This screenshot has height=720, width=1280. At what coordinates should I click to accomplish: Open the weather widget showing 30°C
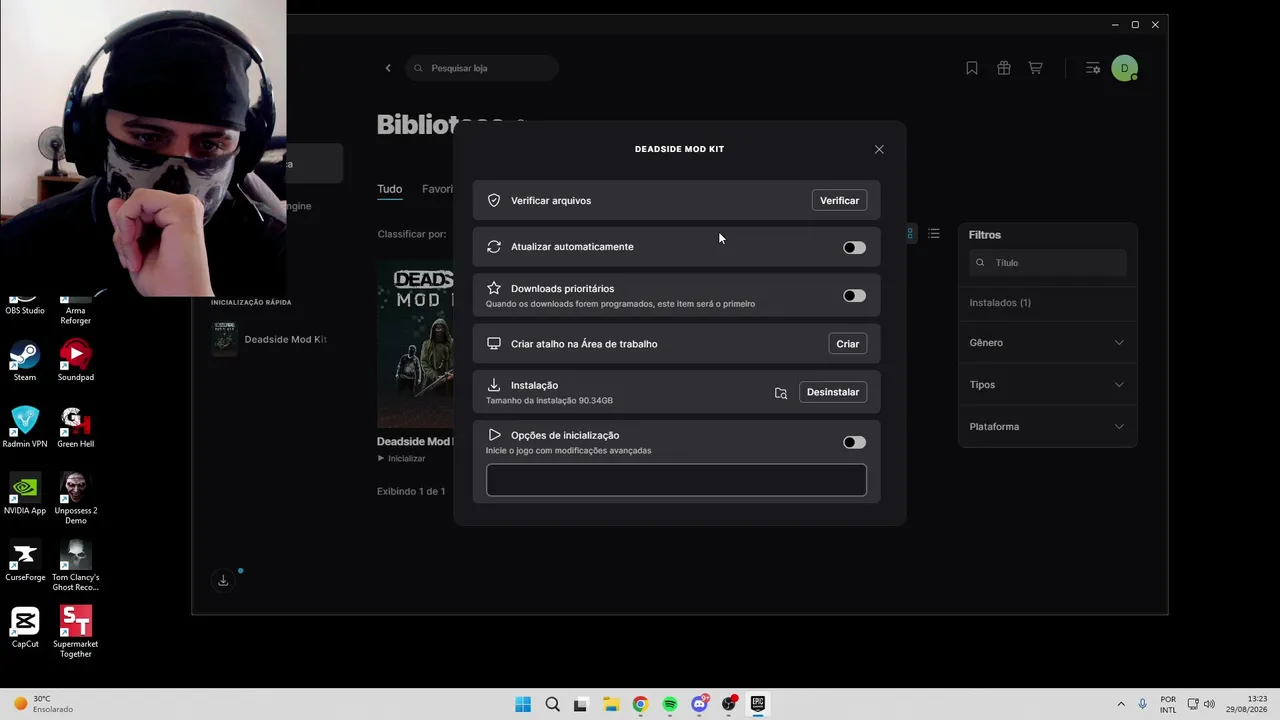click(x=42, y=704)
